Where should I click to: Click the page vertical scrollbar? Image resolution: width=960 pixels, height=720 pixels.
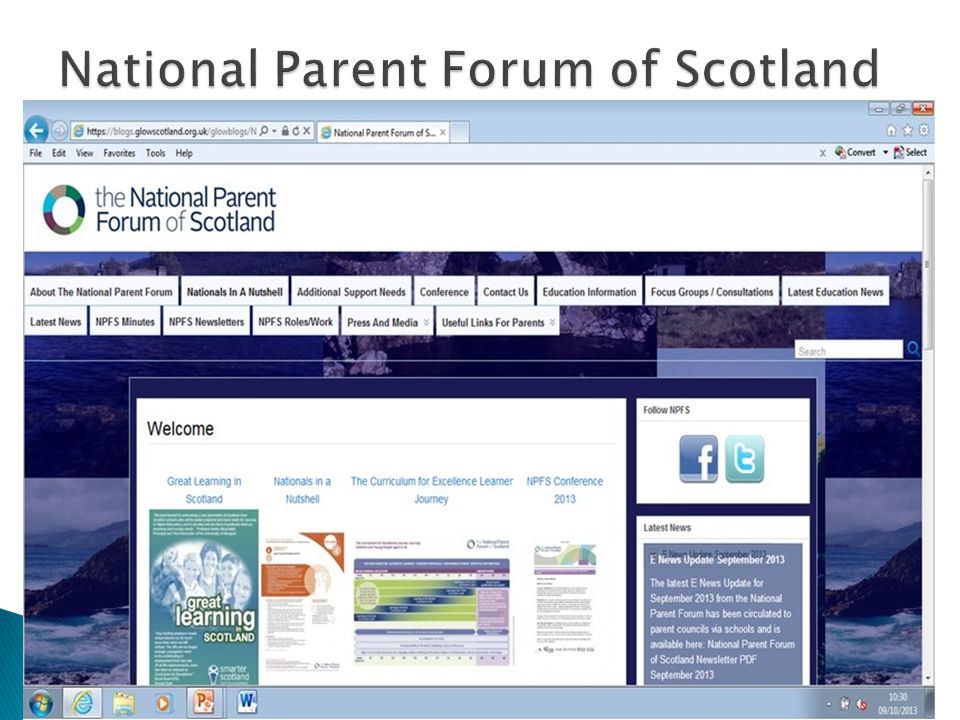pos(928,263)
